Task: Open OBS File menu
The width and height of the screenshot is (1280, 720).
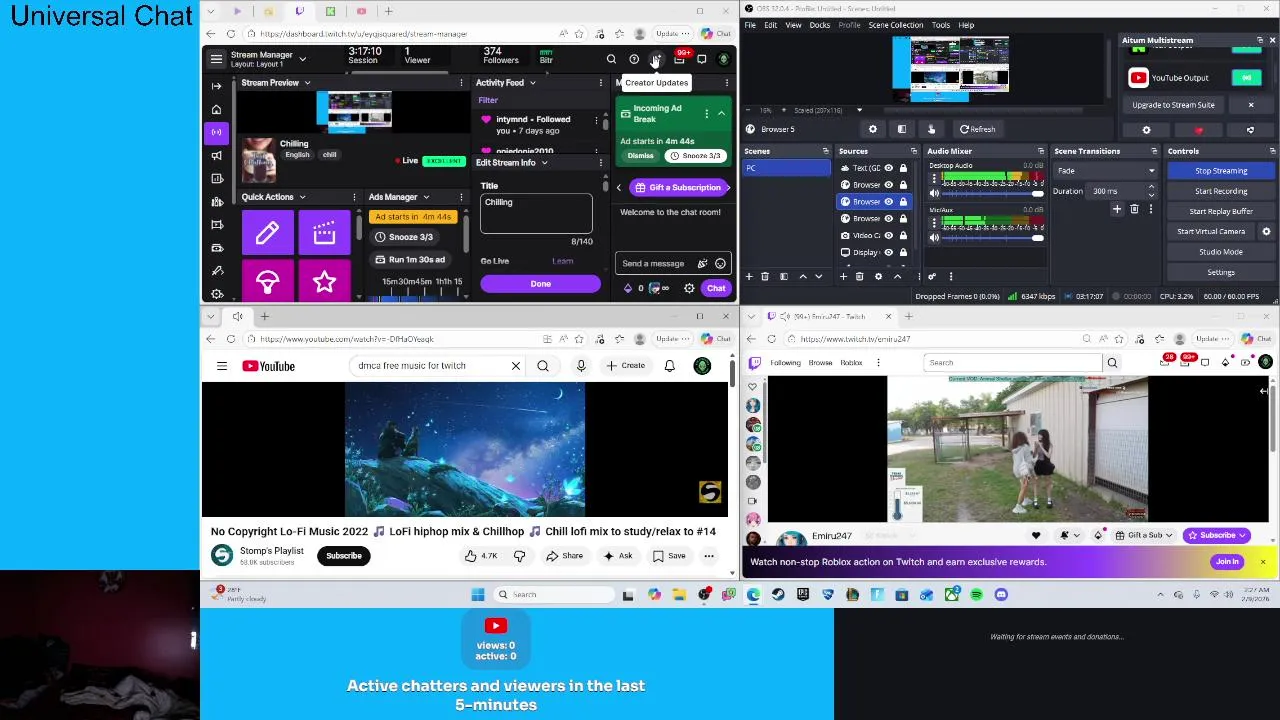Action: [x=750, y=25]
